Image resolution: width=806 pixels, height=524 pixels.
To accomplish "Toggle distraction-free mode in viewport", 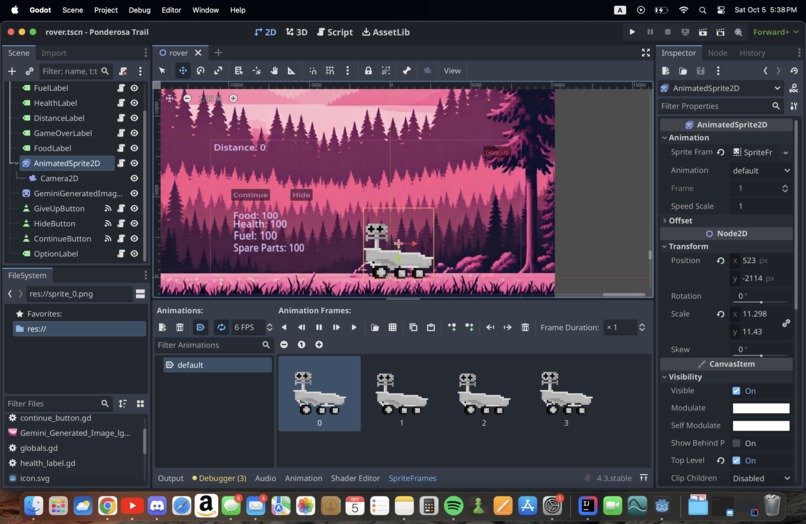I will click(x=646, y=52).
